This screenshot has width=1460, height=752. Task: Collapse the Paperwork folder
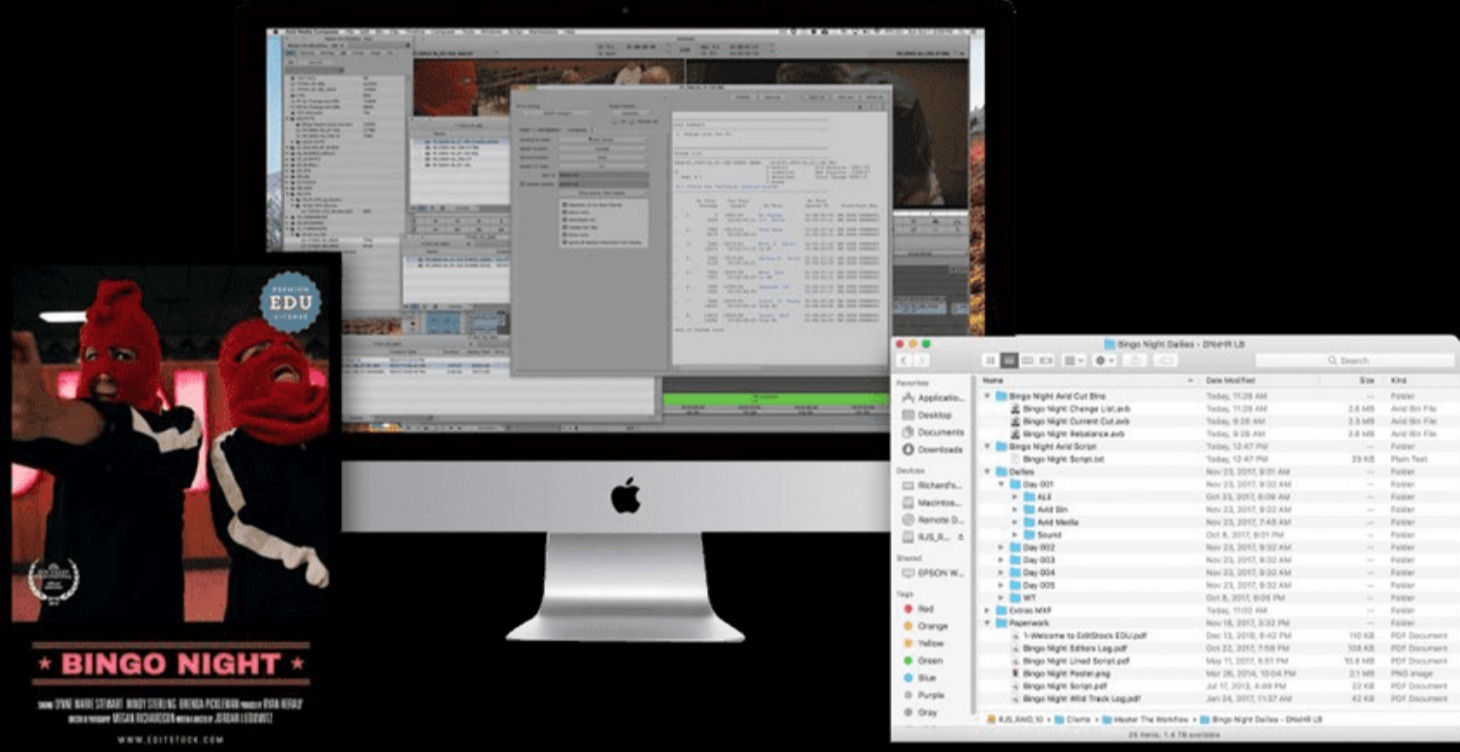pos(987,623)
